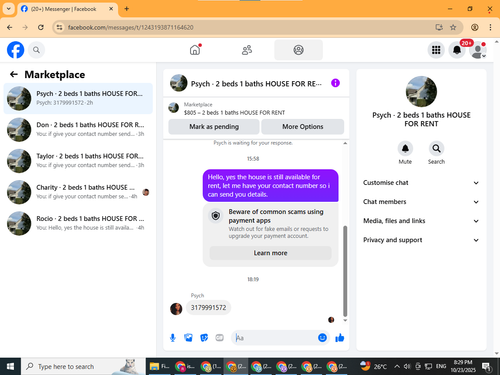Viewport: 500px width, 375px height.
Task: Open the Friends icon in top navigation
Action: tap(247, 50)
